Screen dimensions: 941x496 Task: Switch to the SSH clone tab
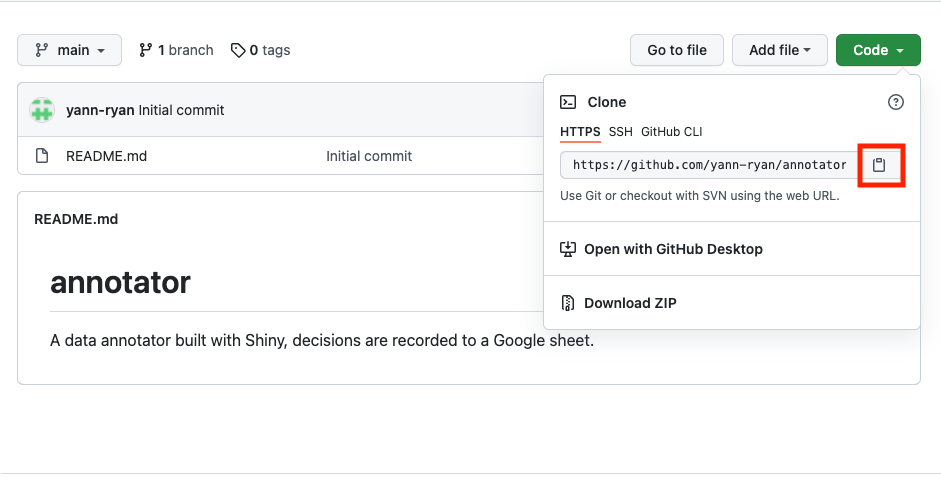coord(621,132)
